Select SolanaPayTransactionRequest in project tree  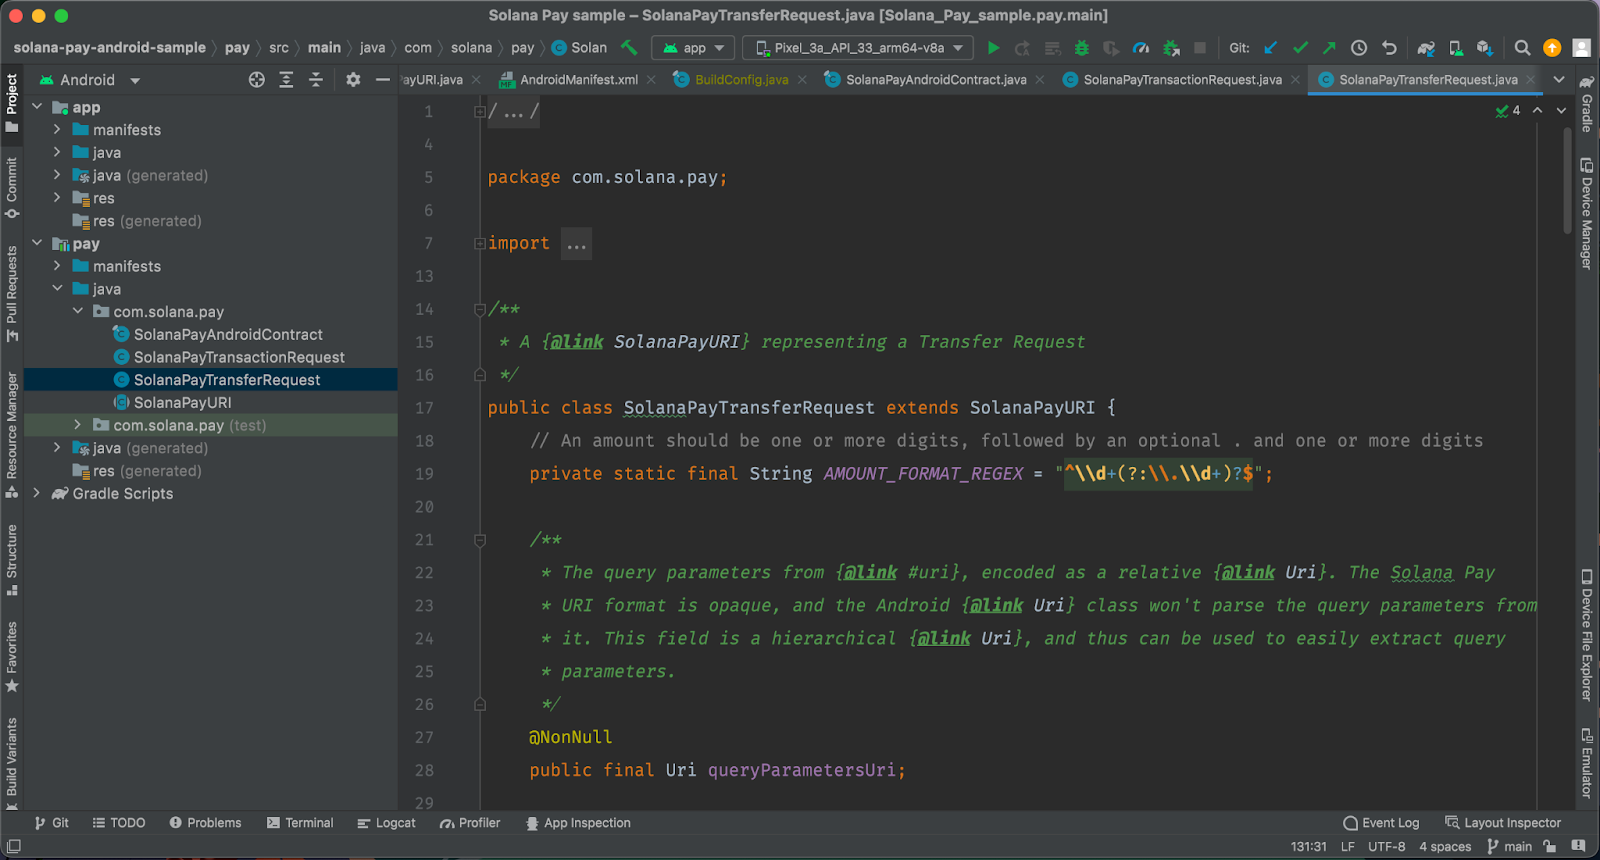239,357
